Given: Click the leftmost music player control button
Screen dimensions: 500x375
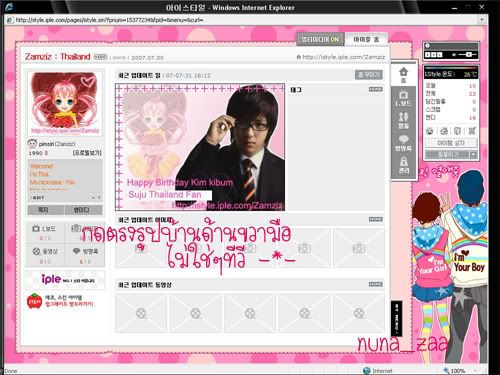Looking at the screenshot, I should pos(427,54).
